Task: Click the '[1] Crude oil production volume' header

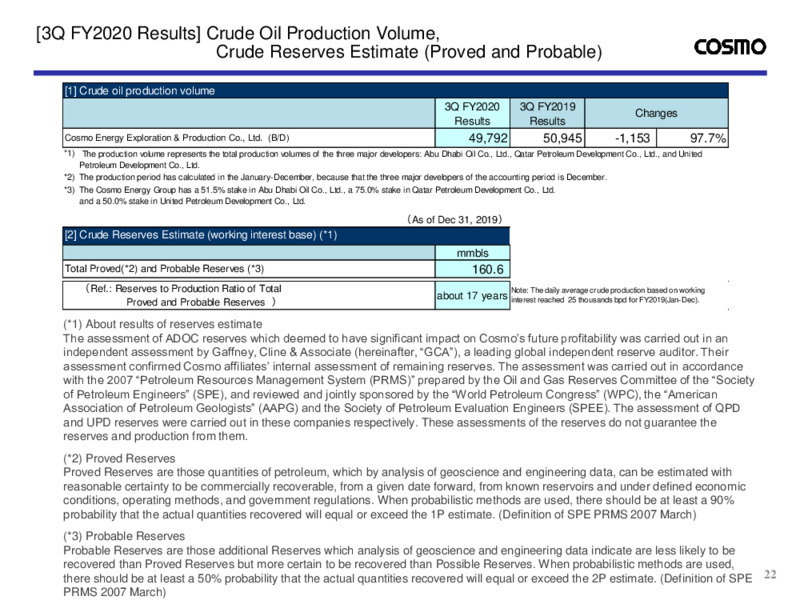Action: tap(395, 90)
